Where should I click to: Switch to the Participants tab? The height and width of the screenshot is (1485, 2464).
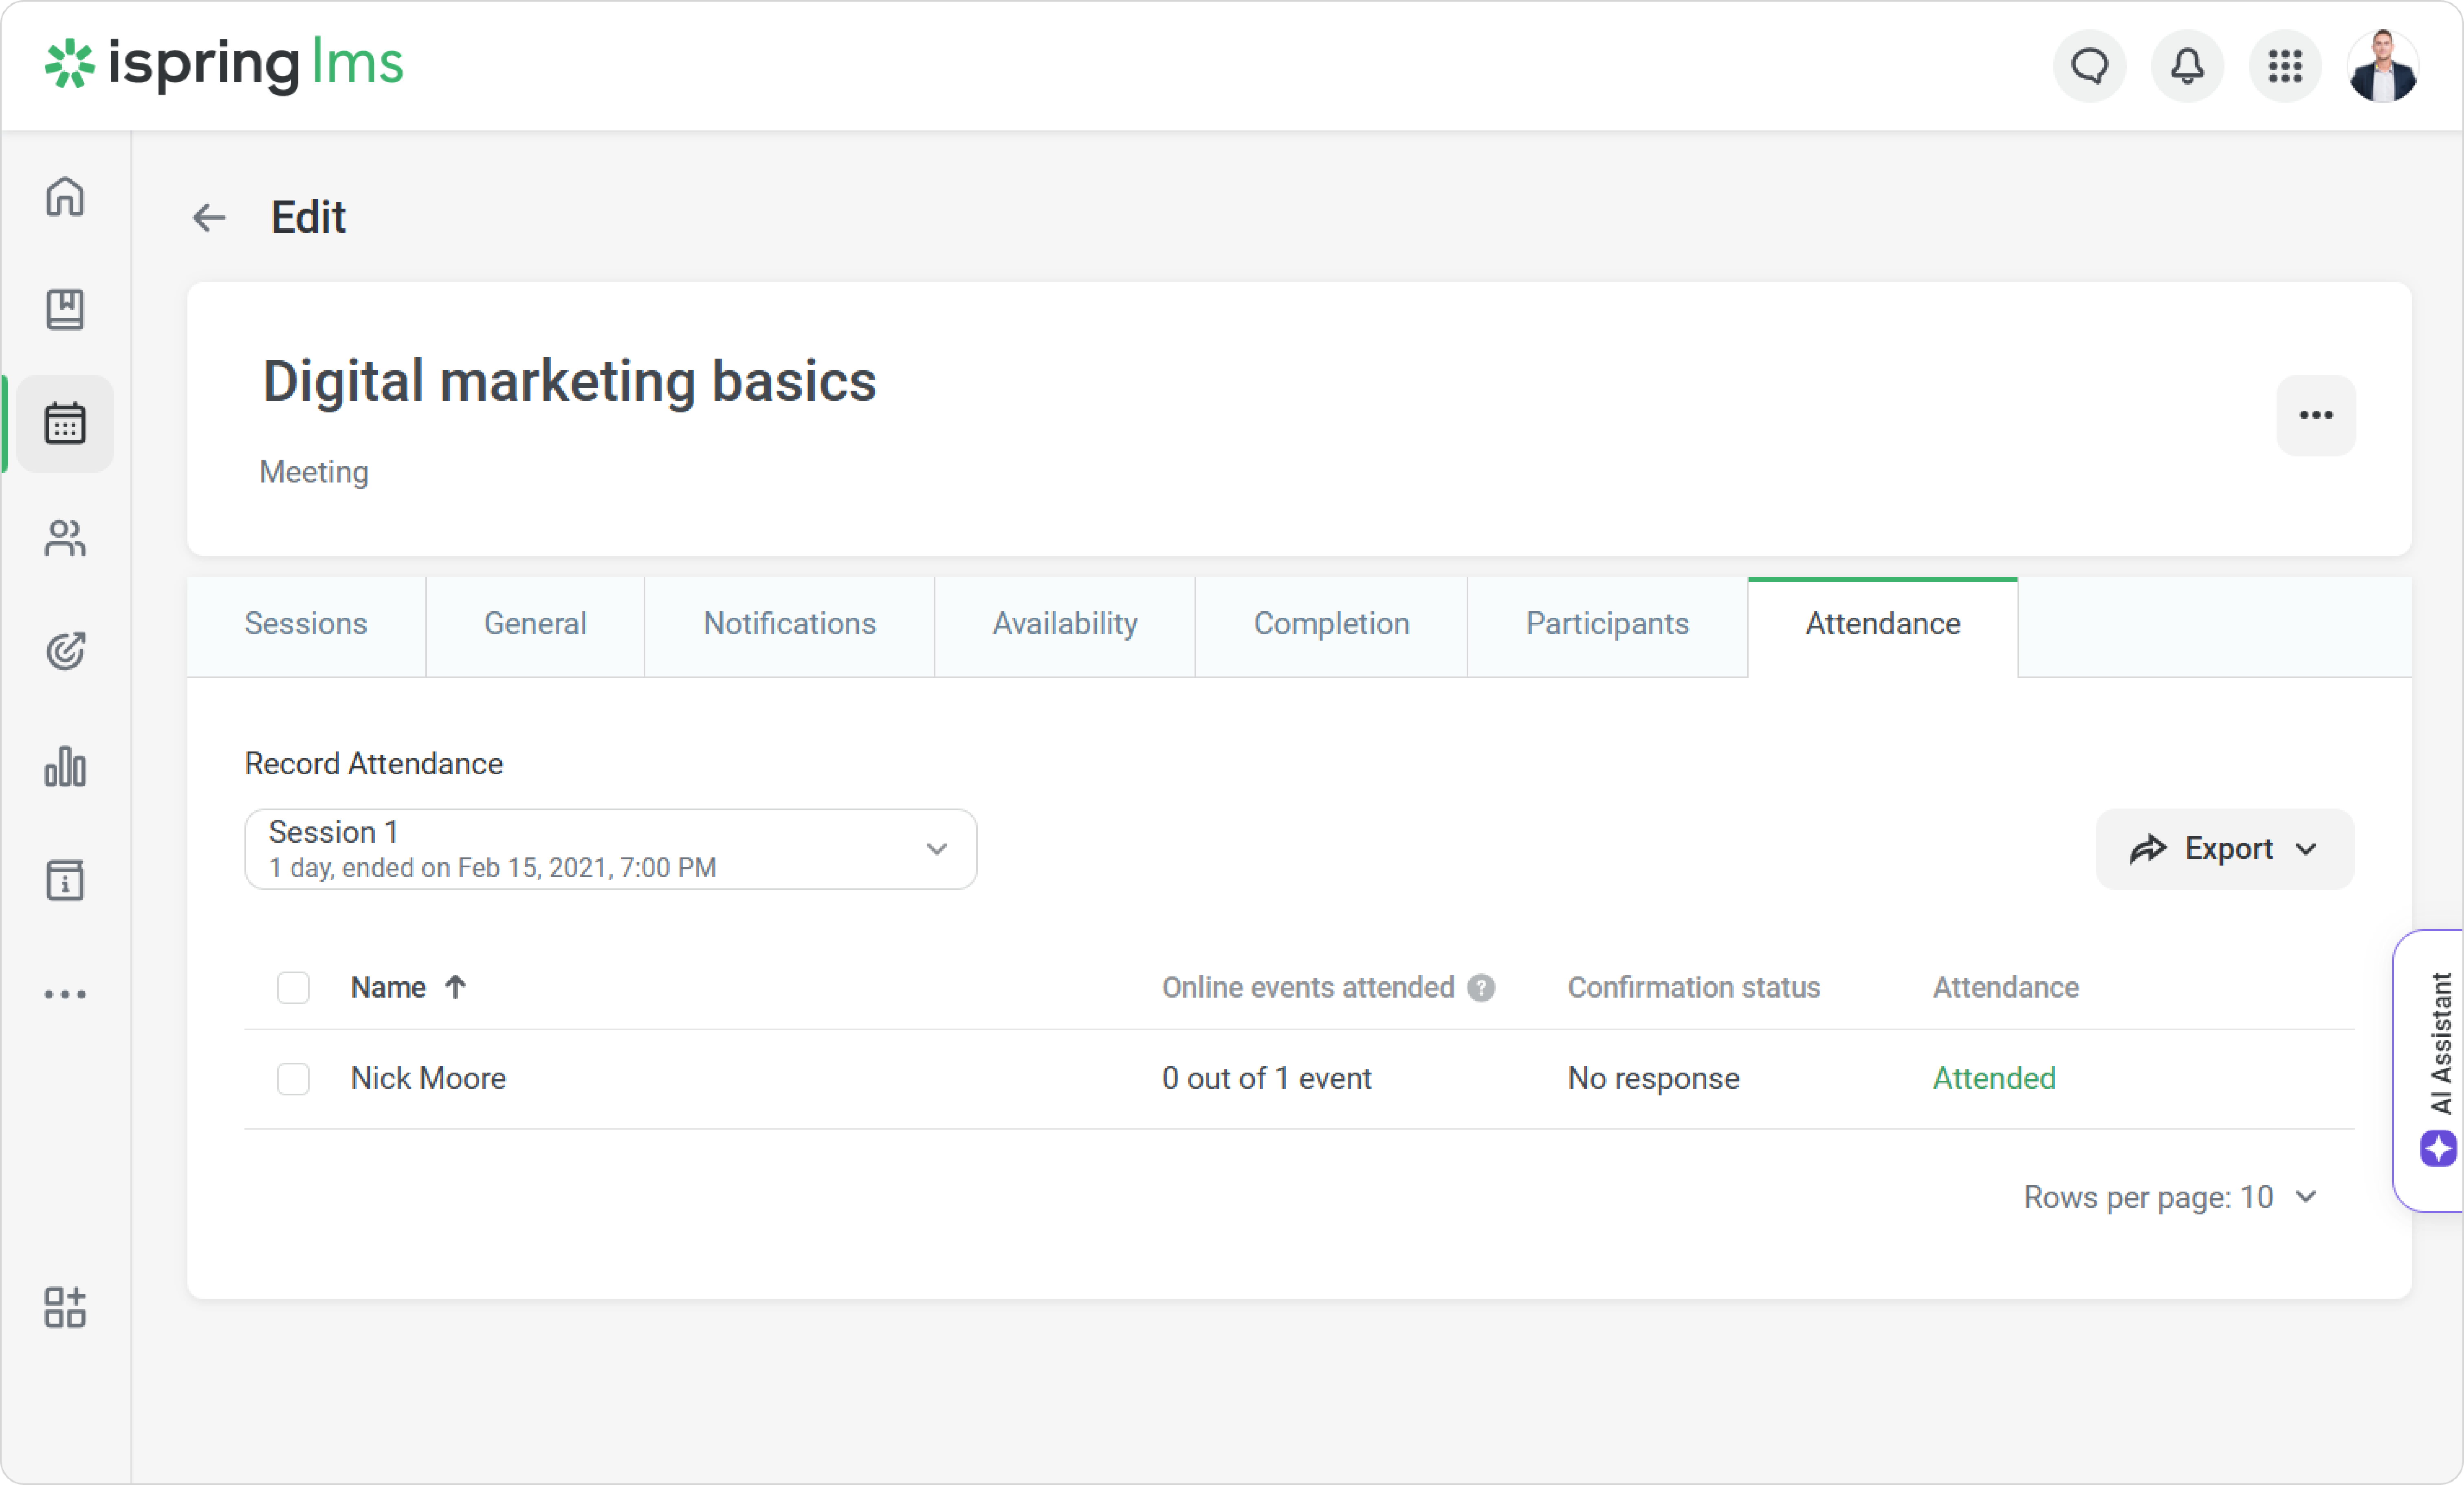pos(1607,624)
